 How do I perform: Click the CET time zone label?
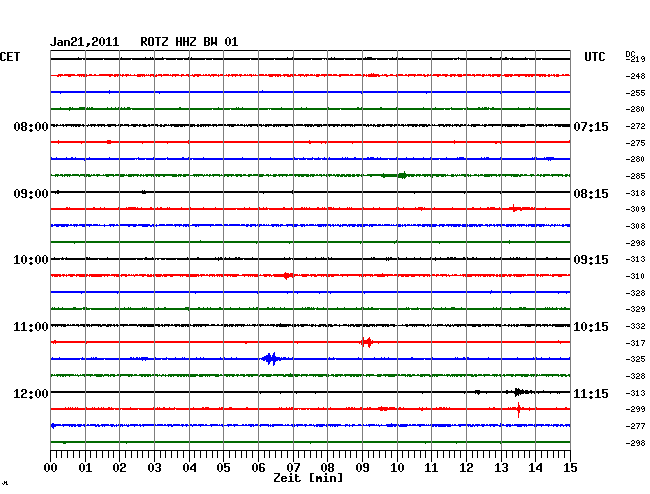10,57
